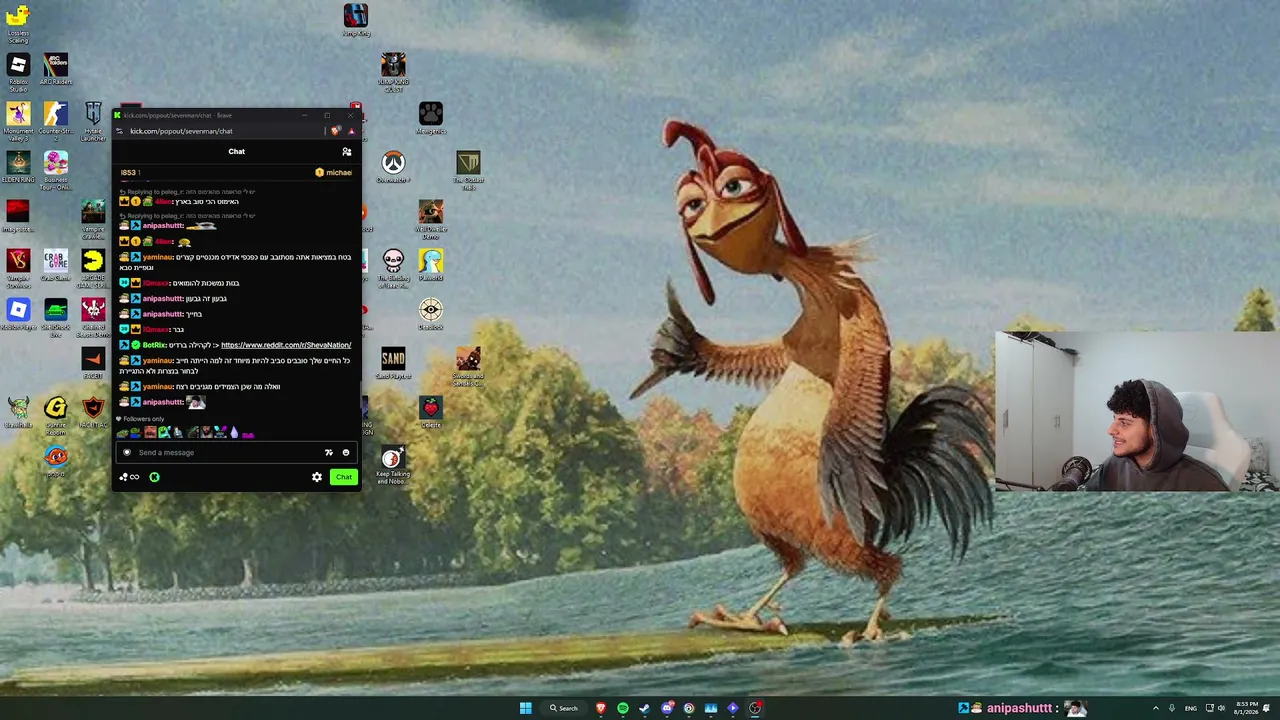The image size is (1280, 720).
Task: Launch Celeste strawberry desktop icon
Action: point(431,410)
